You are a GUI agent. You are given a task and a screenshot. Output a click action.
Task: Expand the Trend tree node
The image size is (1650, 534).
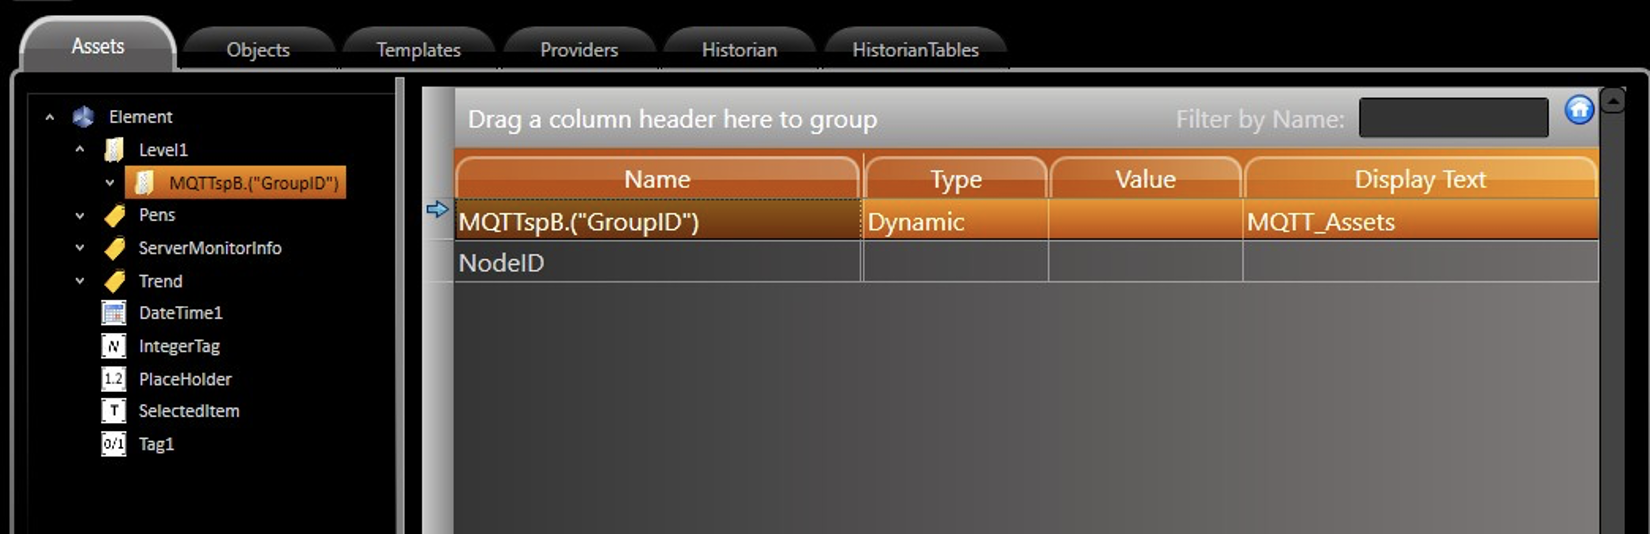[80, 281]
